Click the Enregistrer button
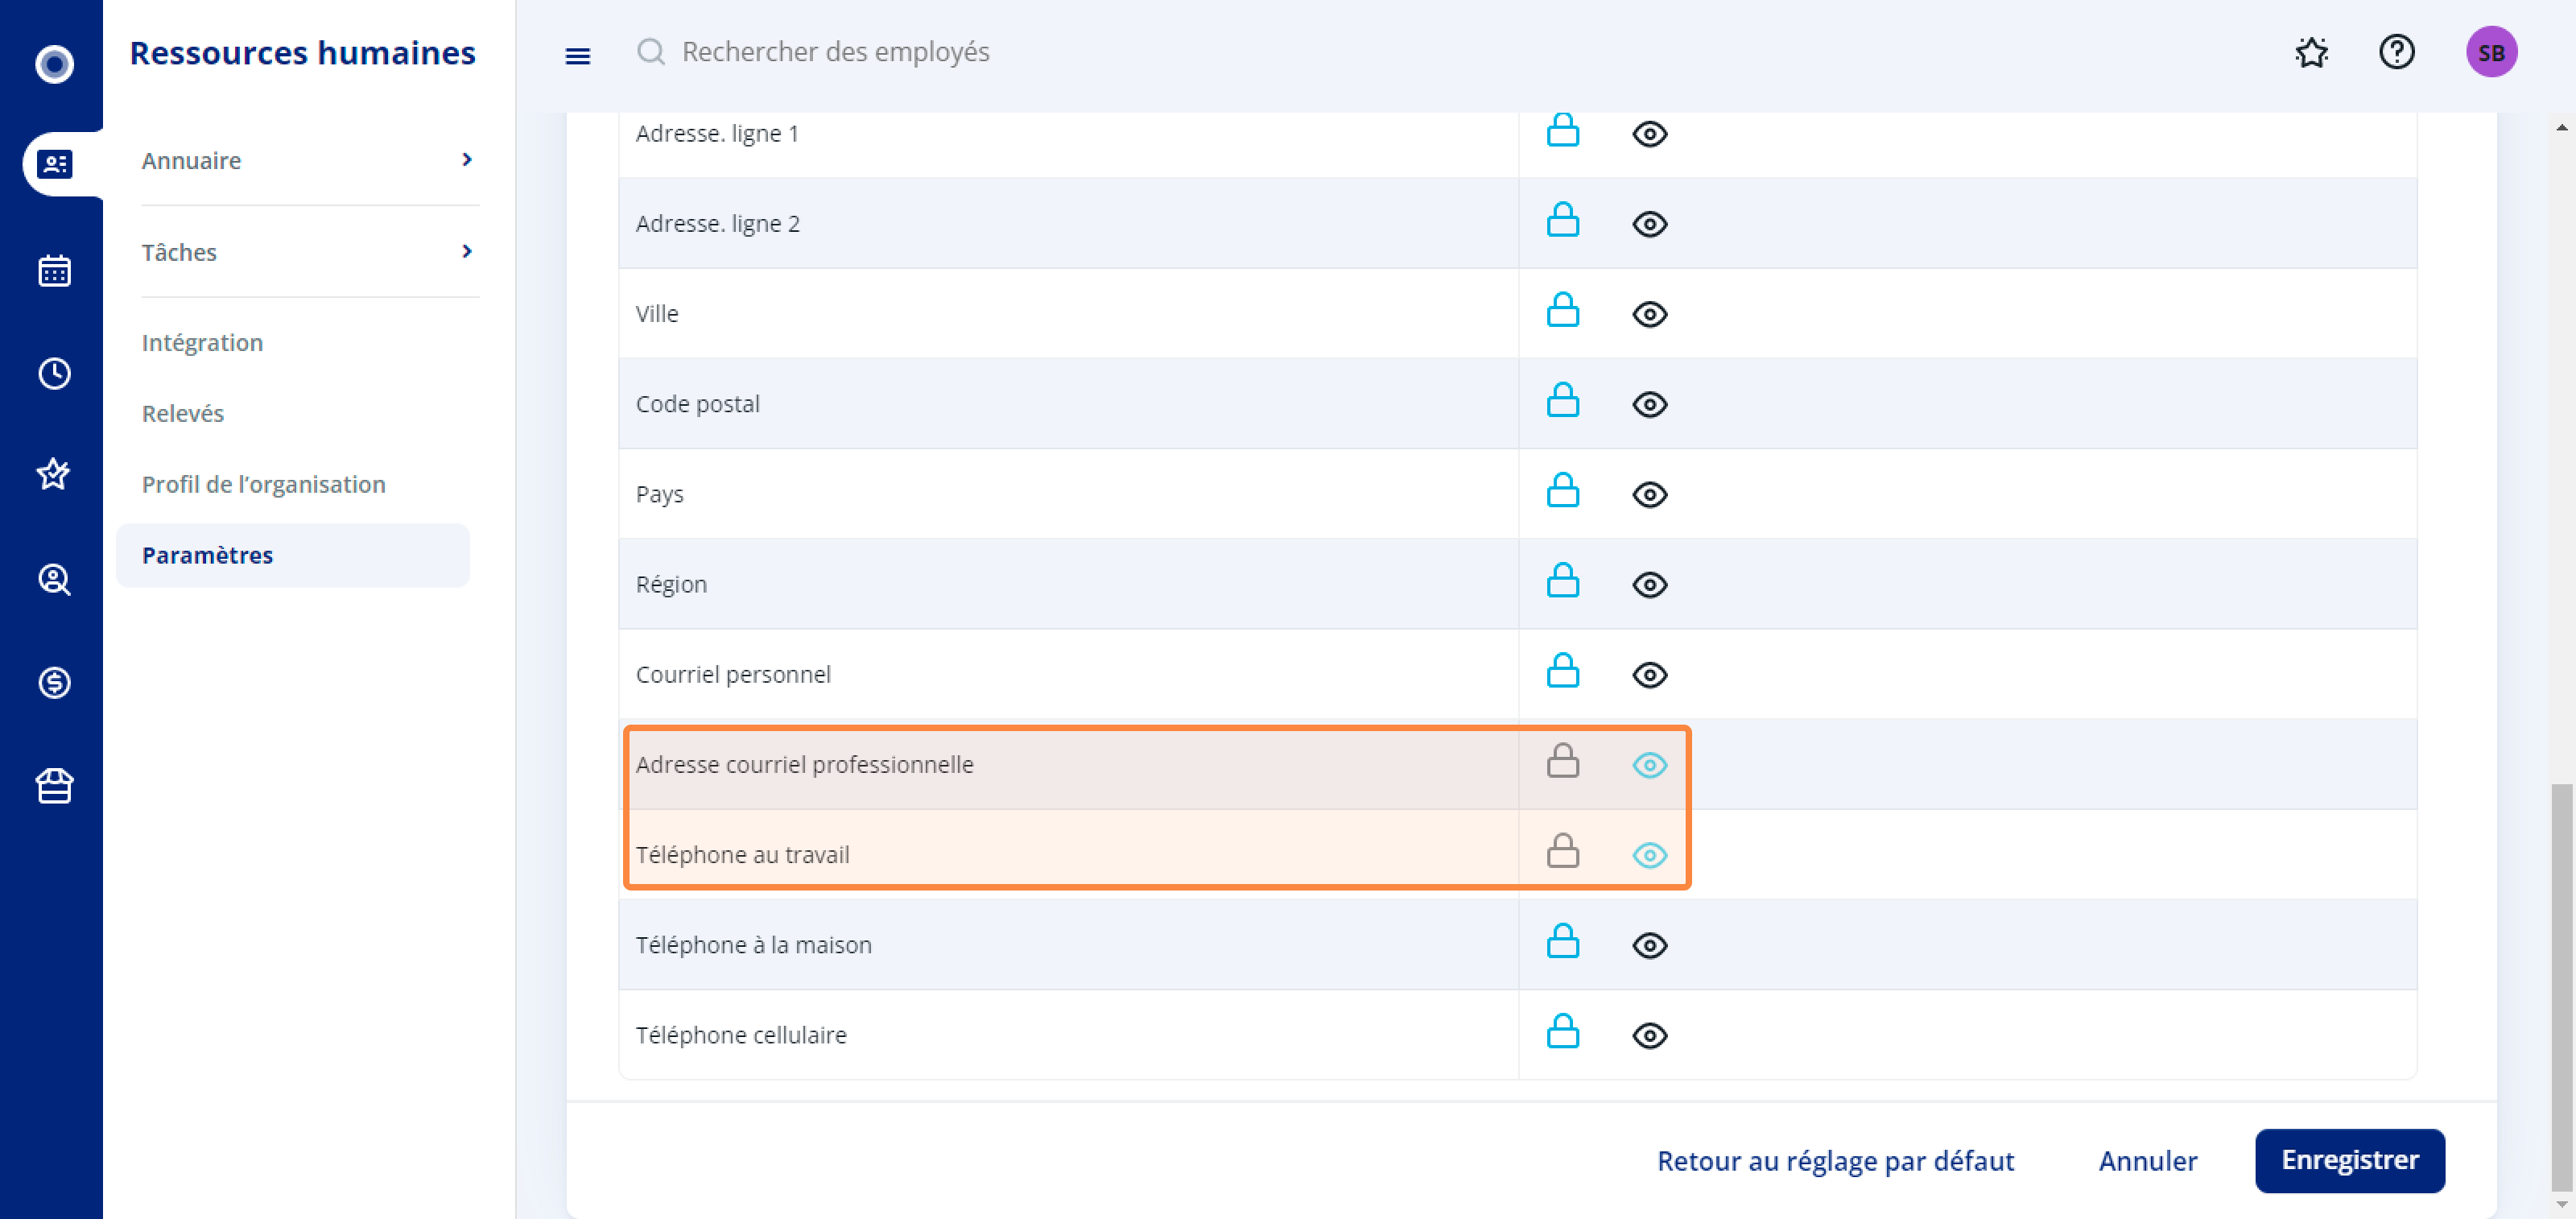The width and height of the screenshot is (2576, 1219). tap(2349, 1160)
